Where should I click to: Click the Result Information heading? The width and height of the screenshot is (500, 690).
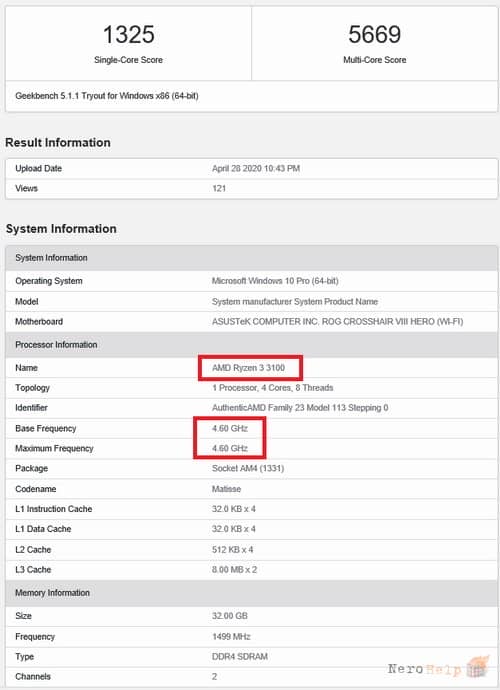[x=58, y=143]
